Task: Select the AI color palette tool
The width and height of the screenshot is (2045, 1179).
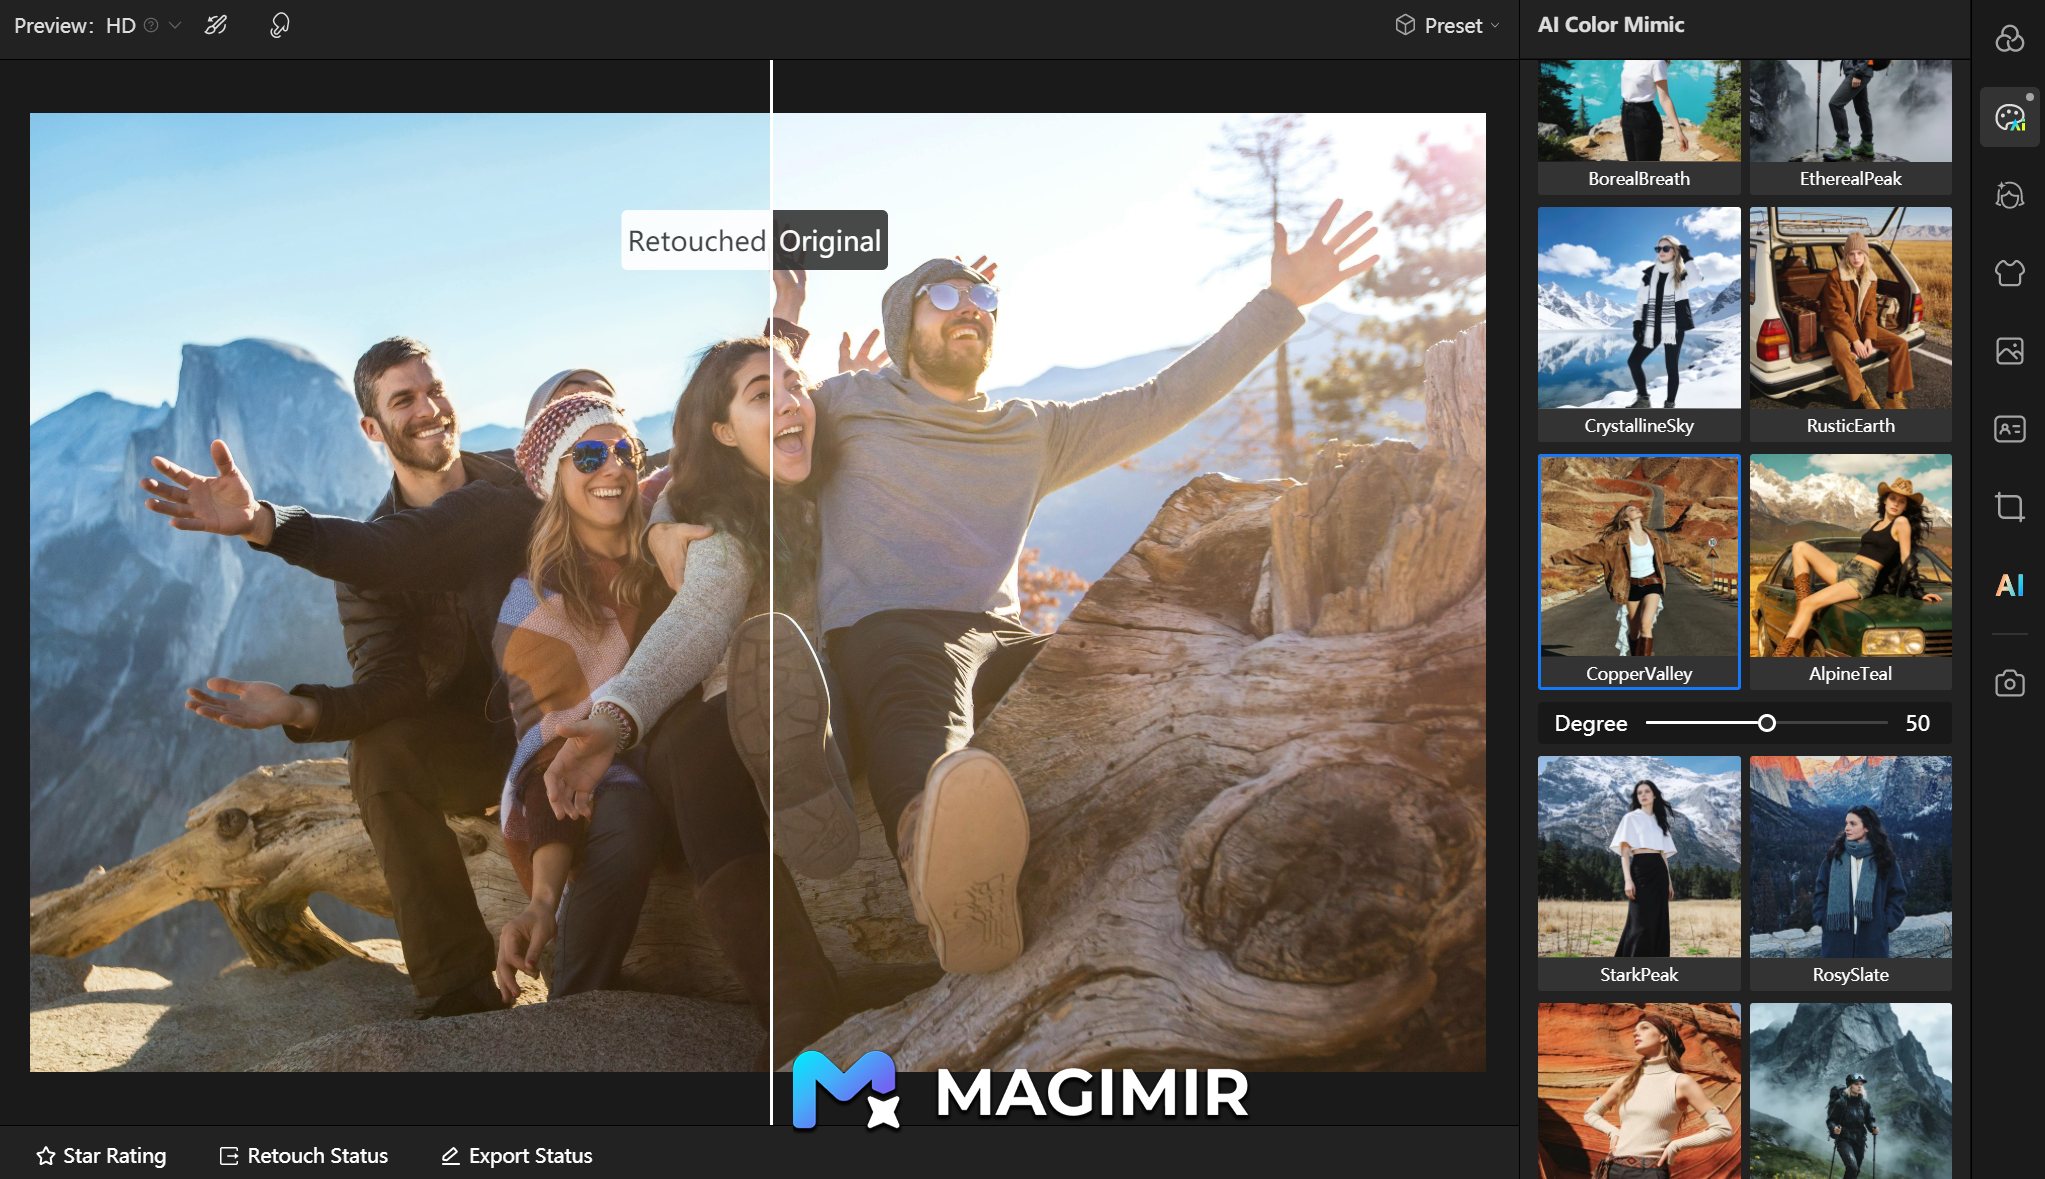Action: pos(2009,118)
